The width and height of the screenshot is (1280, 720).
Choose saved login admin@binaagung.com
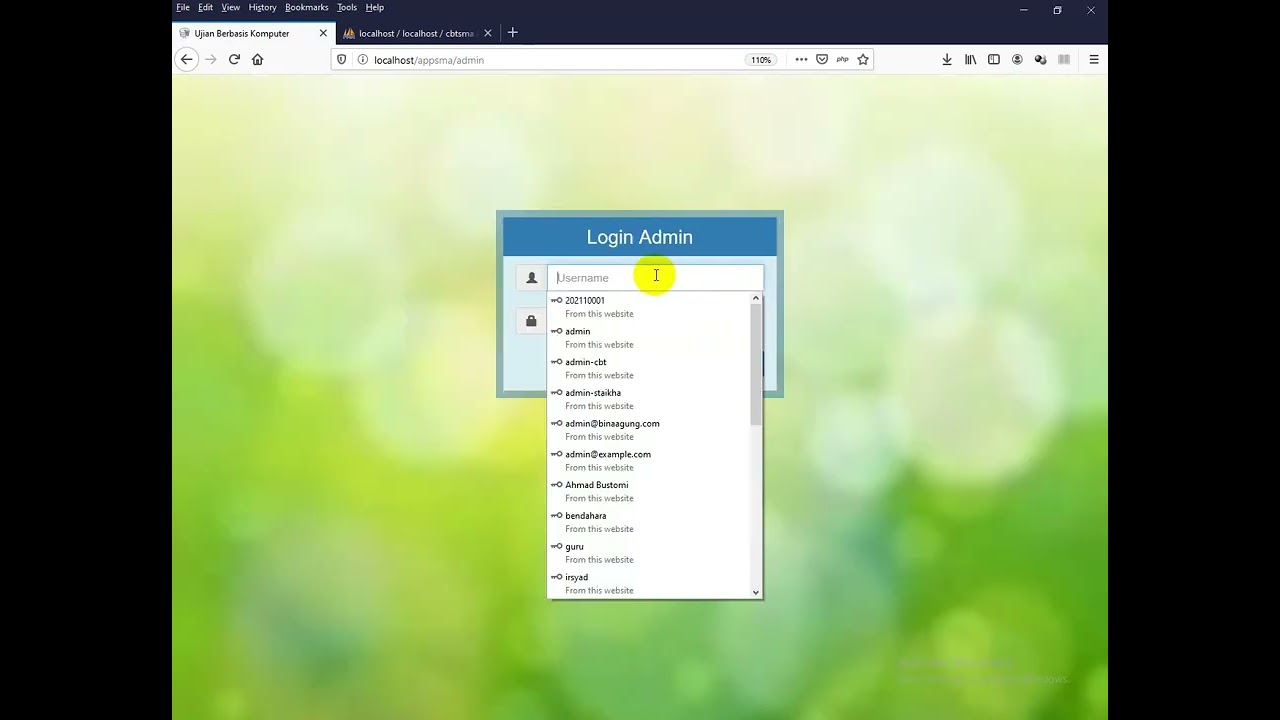pyautogui.click(x=648, y=430)
